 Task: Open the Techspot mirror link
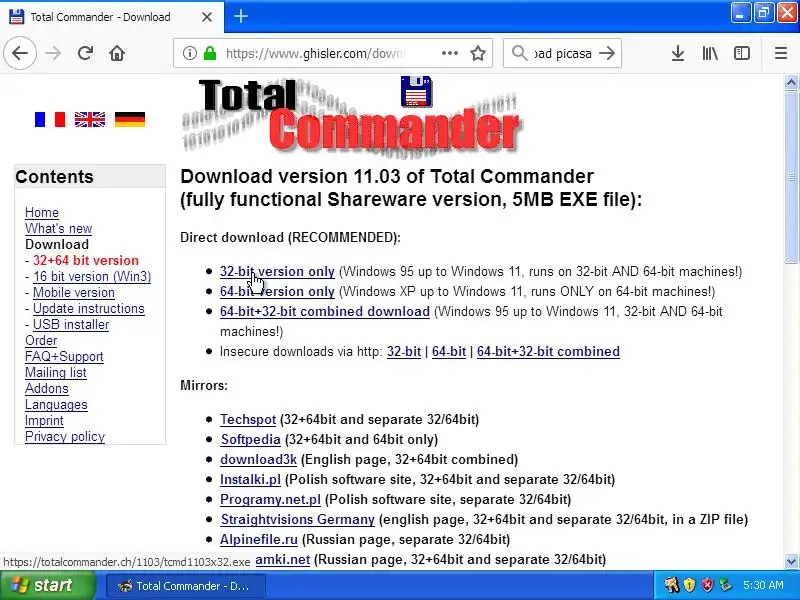coord(248,419)
